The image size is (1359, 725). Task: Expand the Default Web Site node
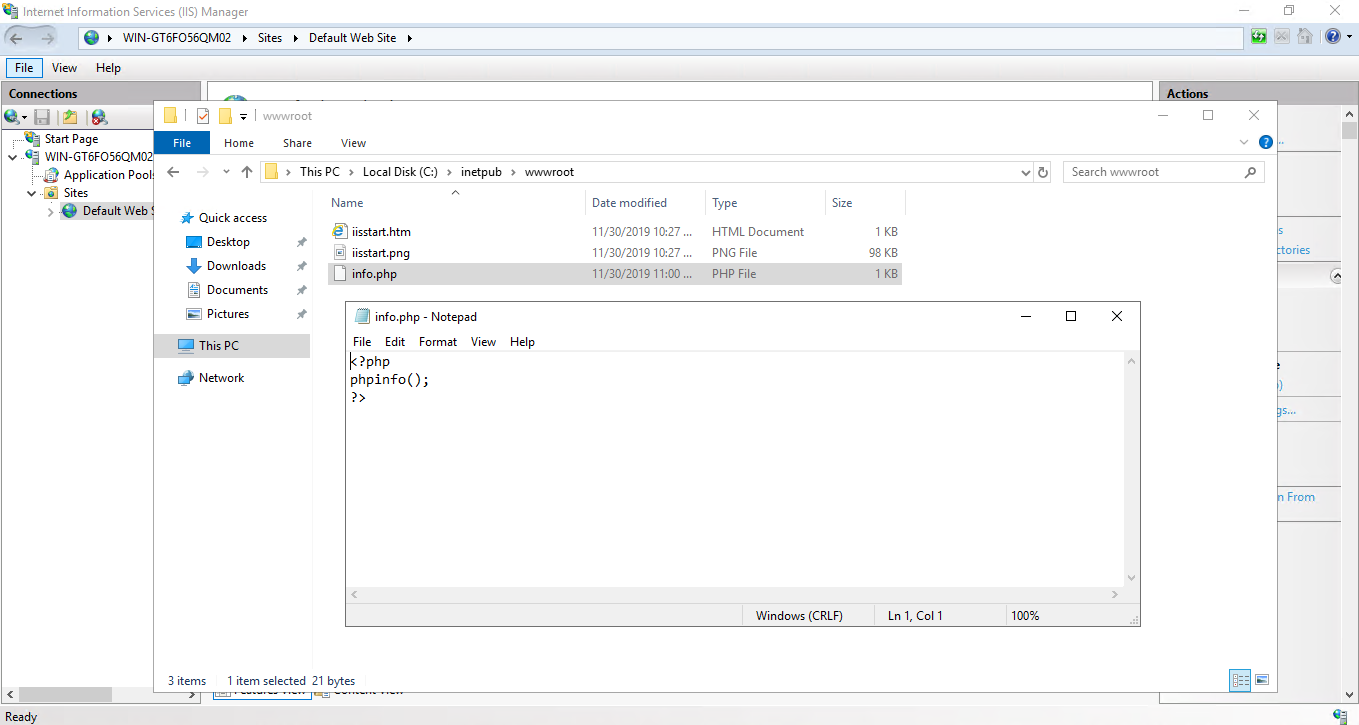[x=51, y=211]
